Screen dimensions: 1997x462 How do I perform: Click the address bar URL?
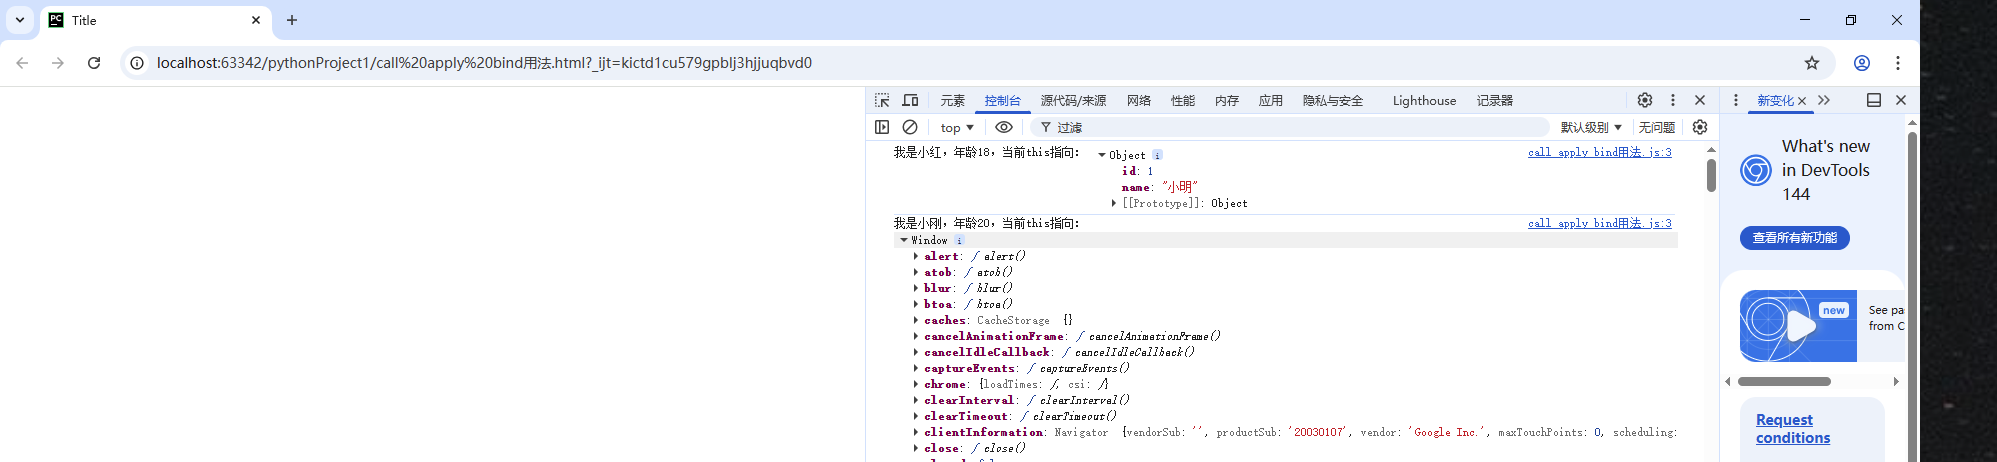pyautogui.click(x=484, y=63)
